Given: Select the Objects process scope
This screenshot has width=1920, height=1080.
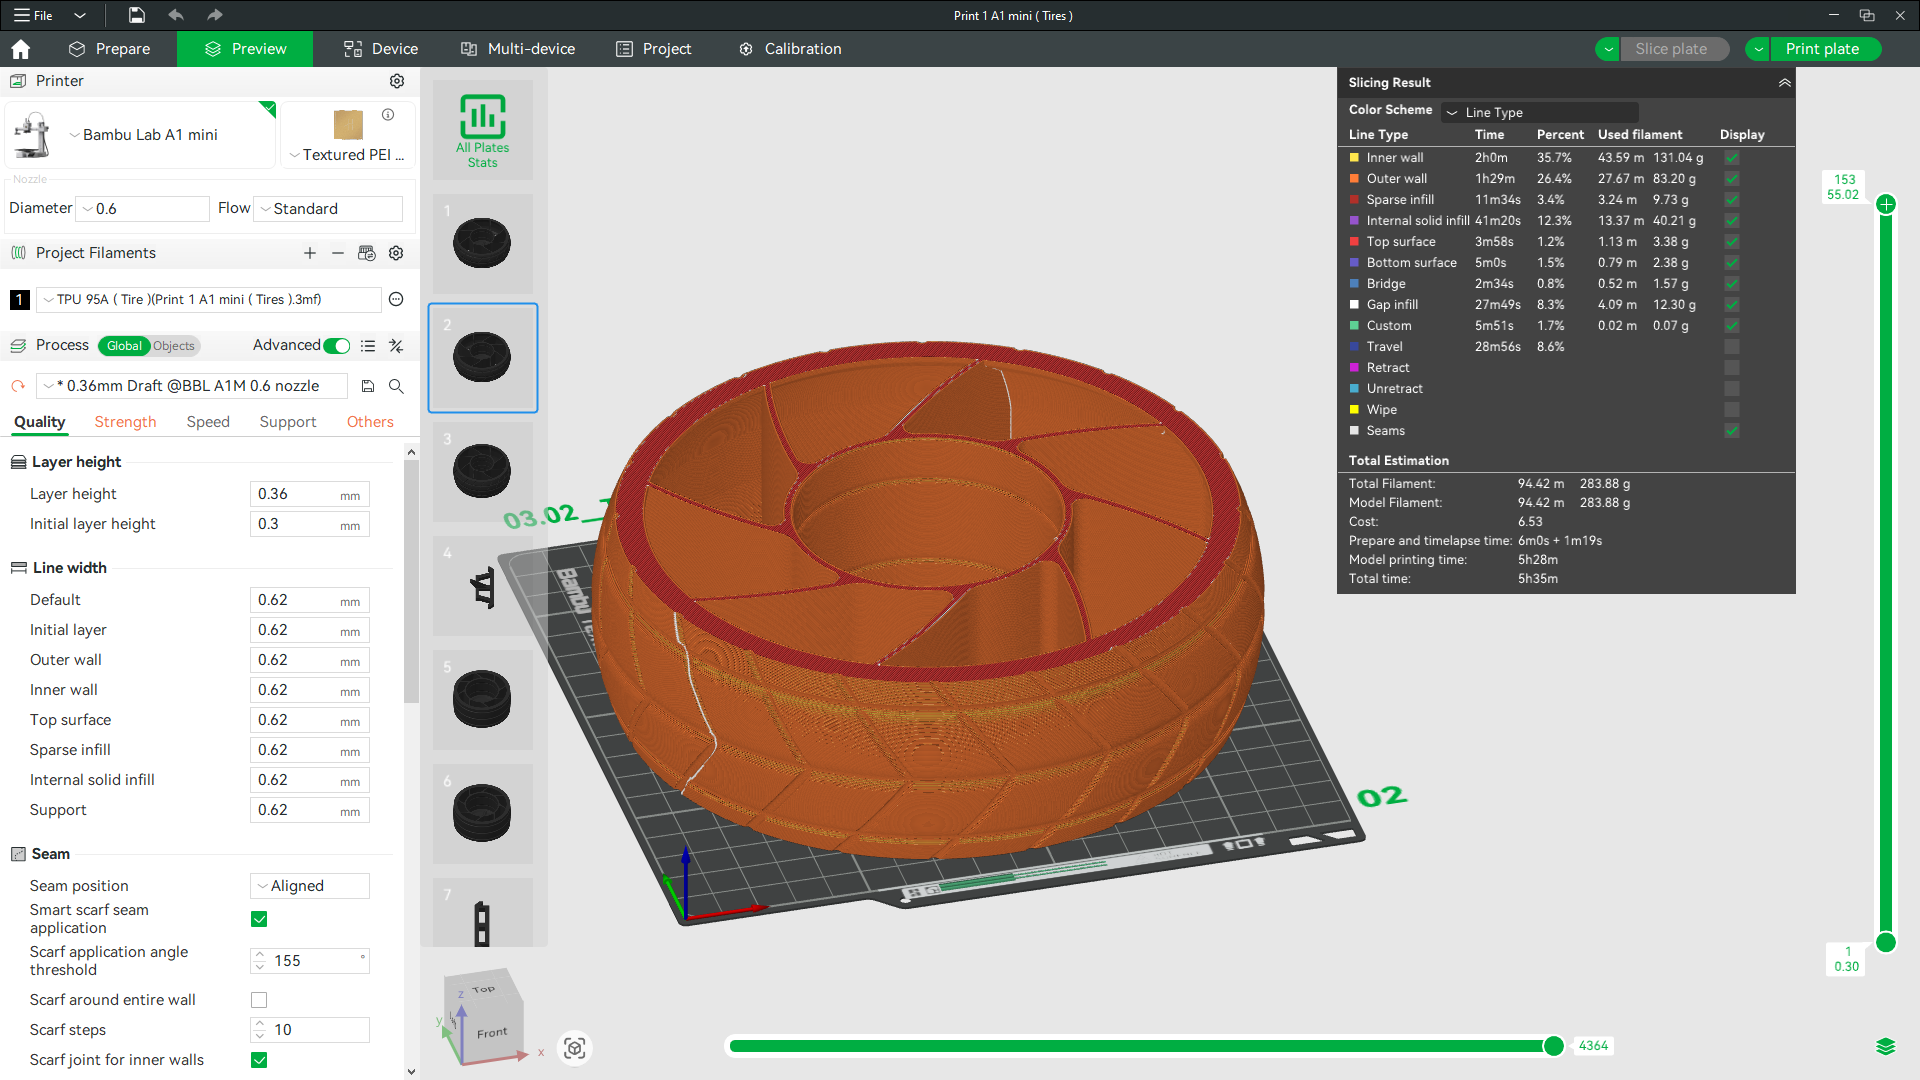Looking at the screenshot, I should pyautogui.click(x=174, y=346).
